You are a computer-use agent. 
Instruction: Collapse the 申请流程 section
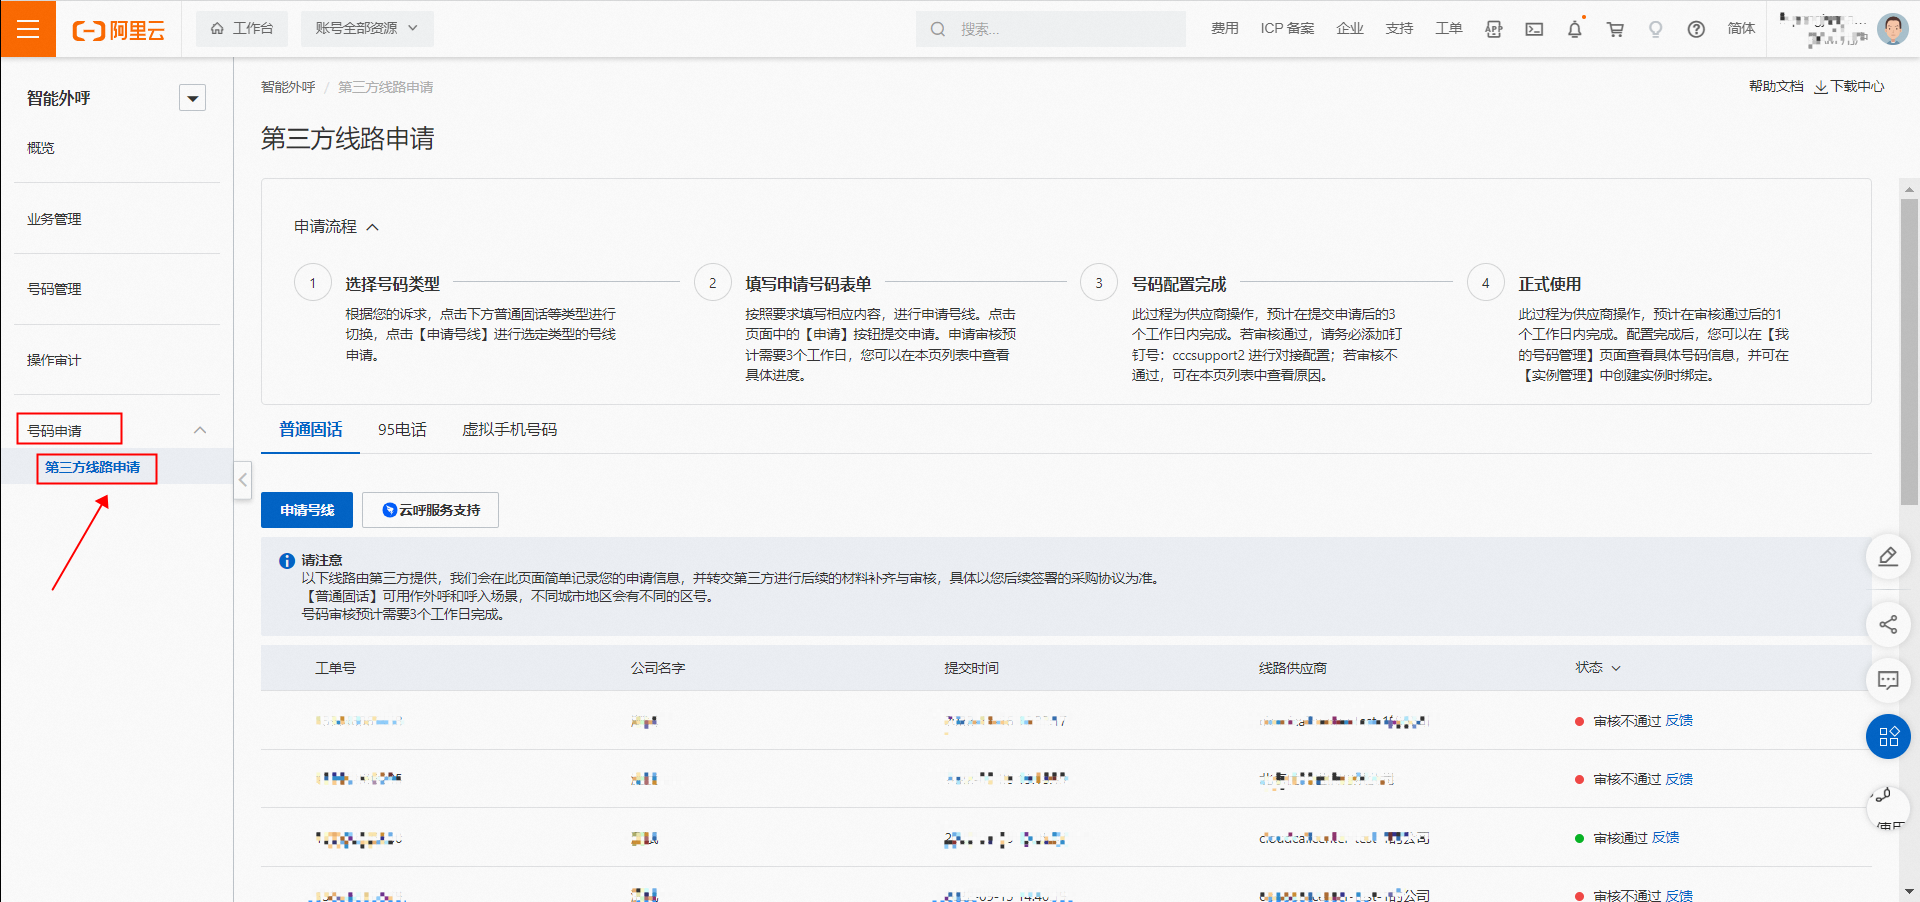point(336,227)
